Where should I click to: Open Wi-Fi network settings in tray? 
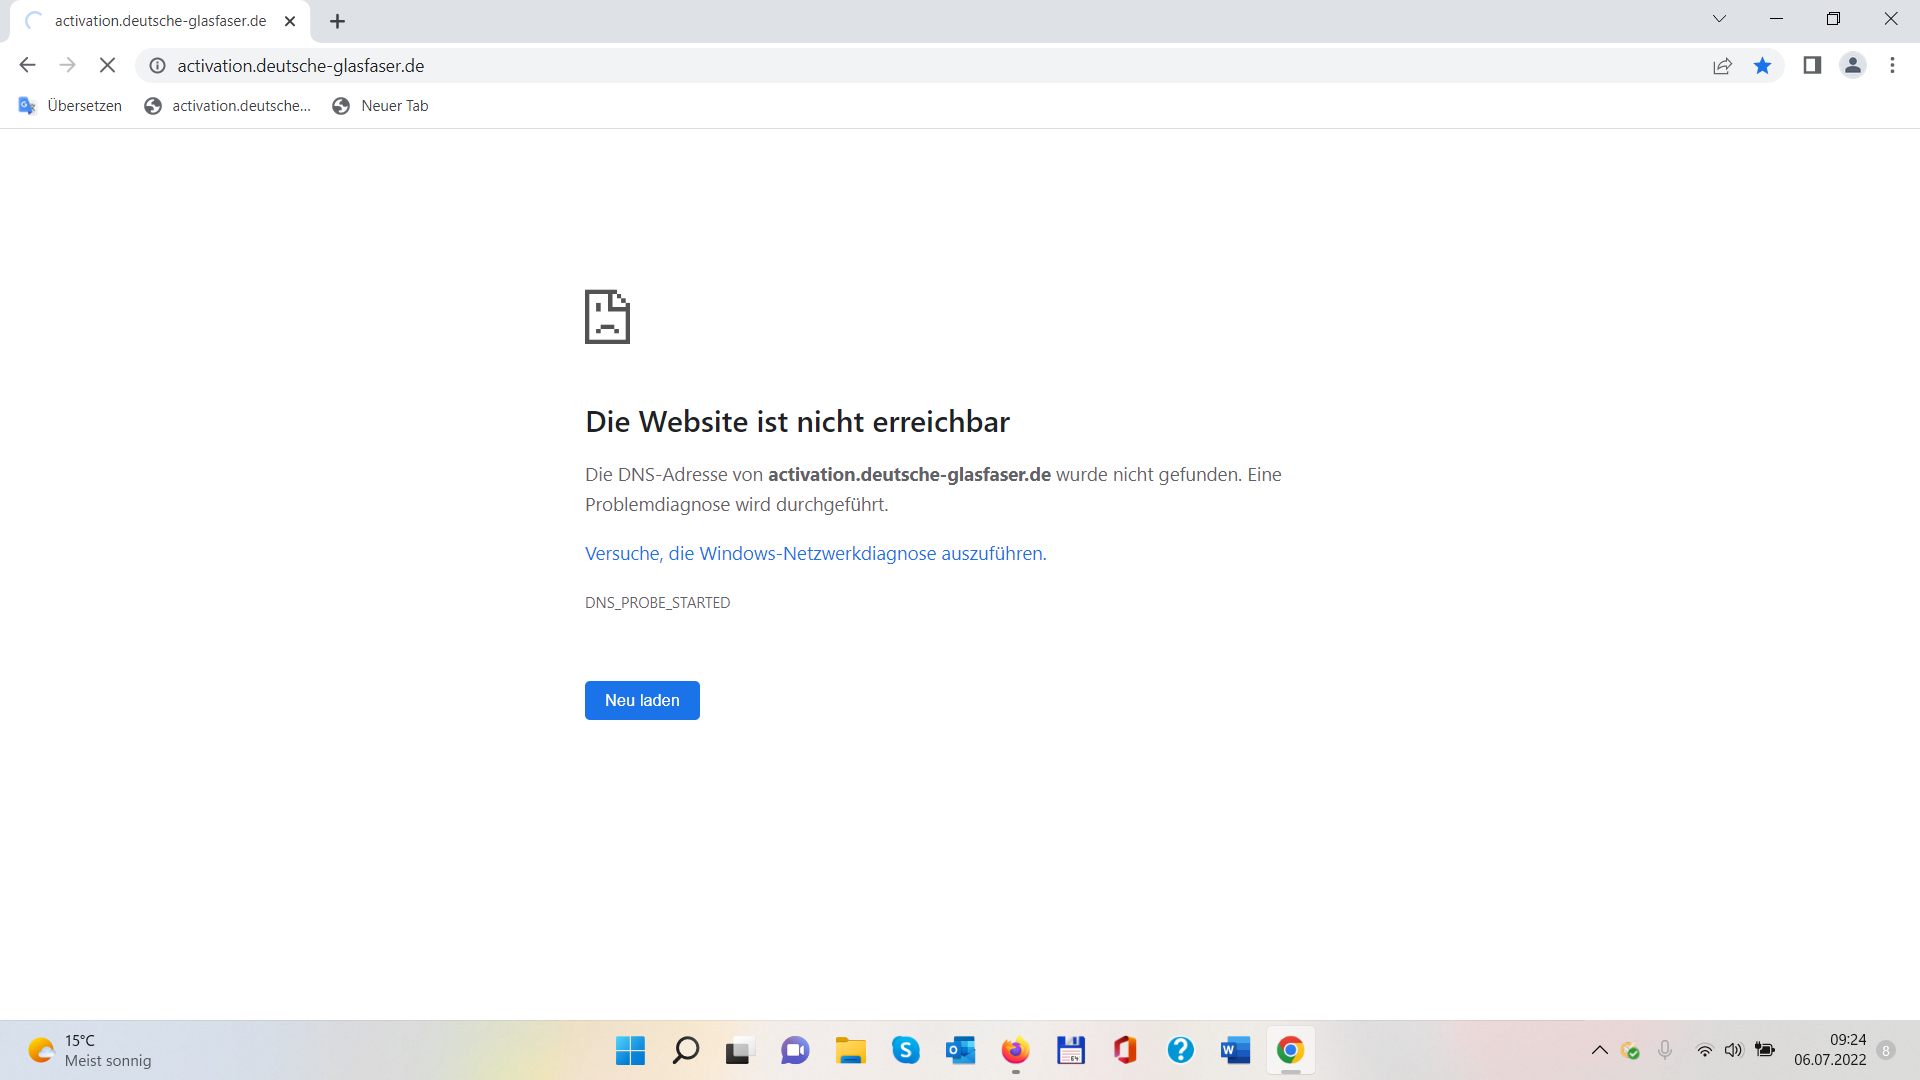1704,1051
